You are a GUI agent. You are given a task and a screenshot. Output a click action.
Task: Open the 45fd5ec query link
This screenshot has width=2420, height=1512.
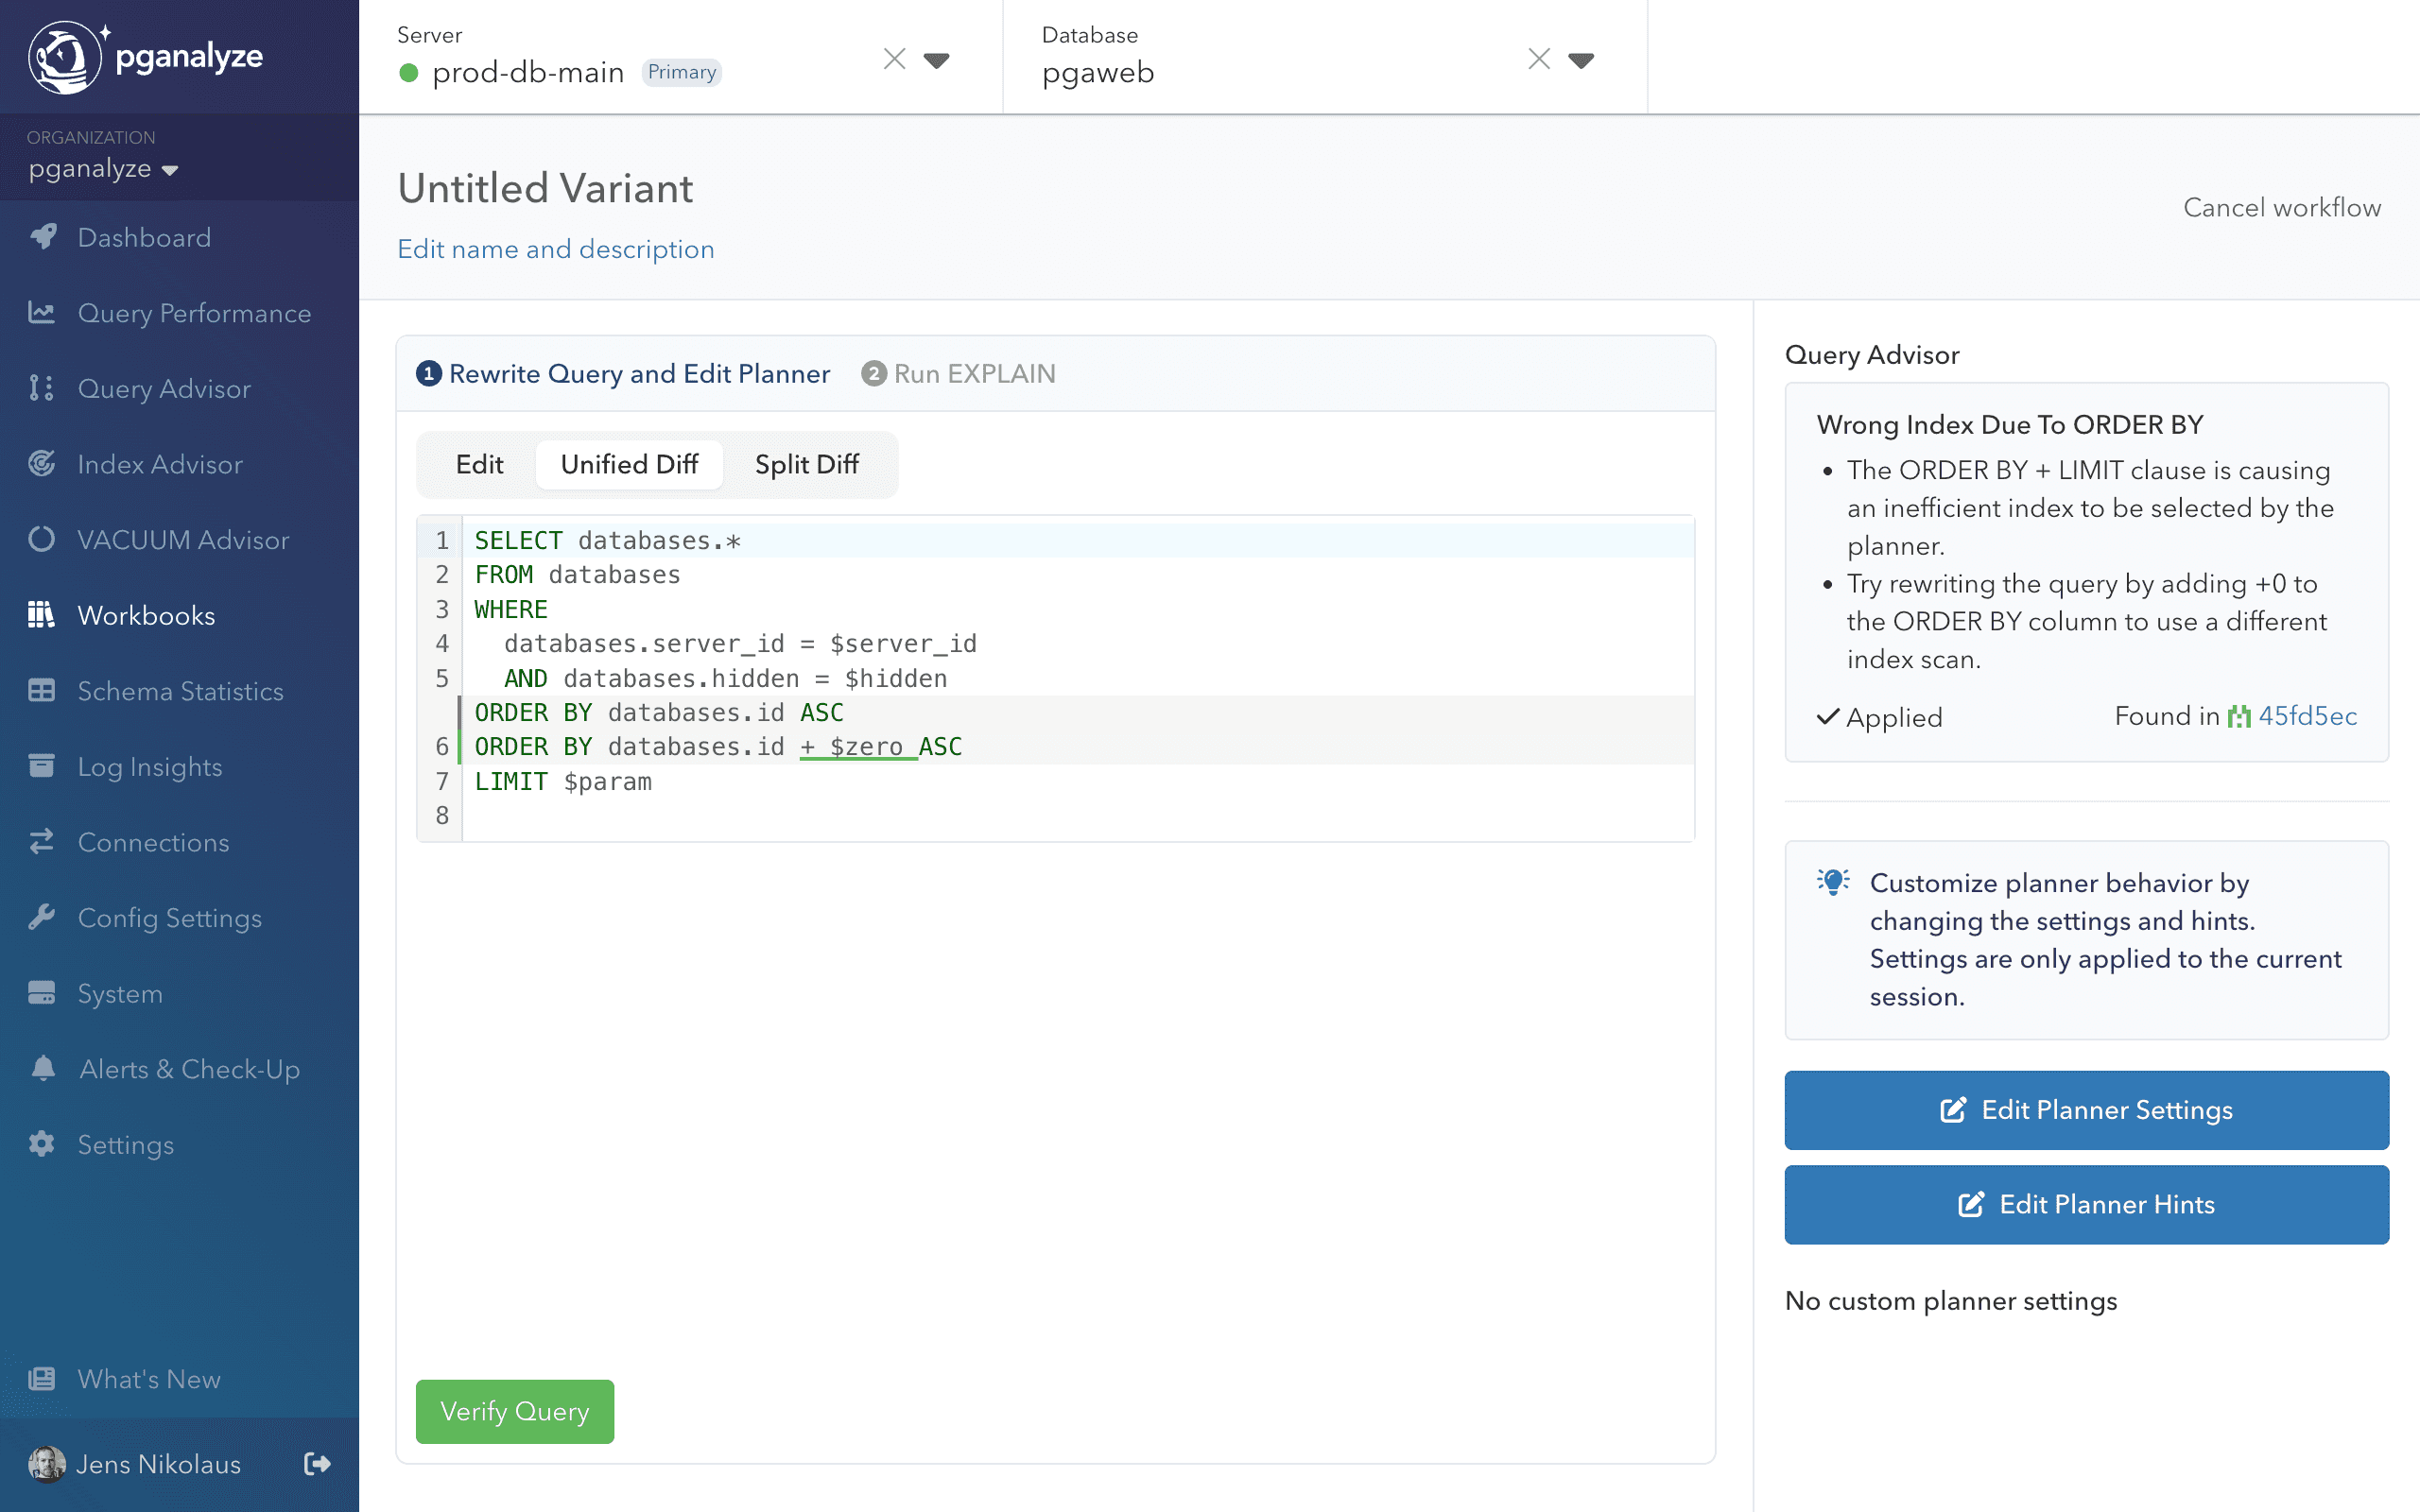point(2306,716)
